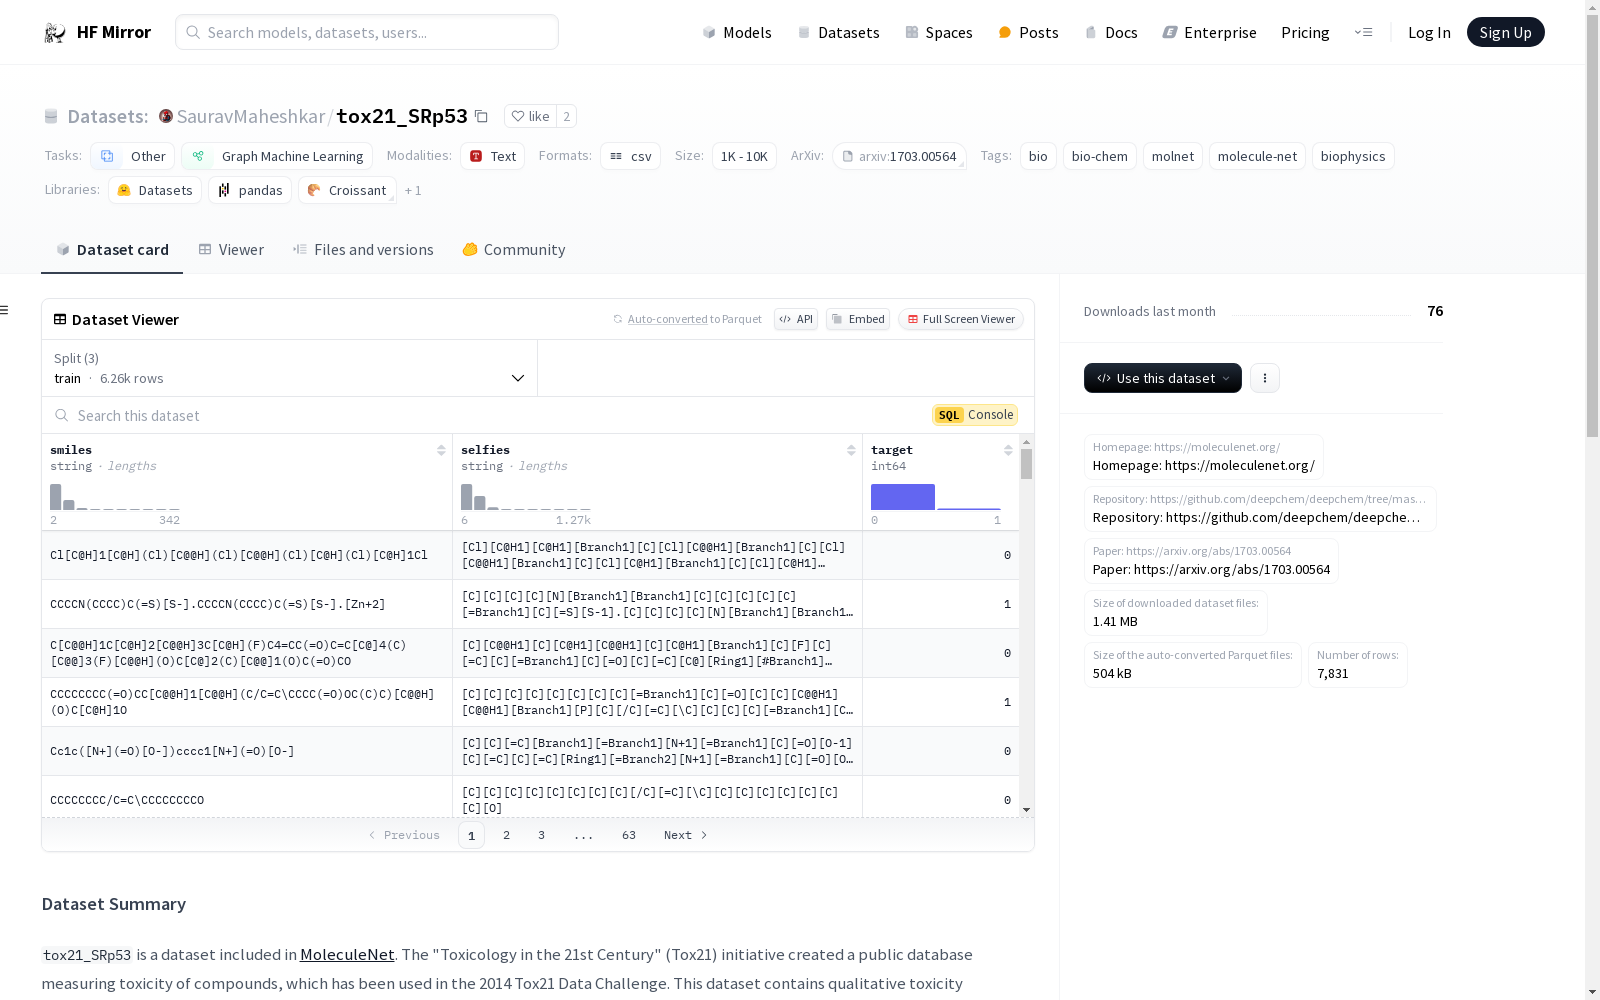Click the biophysics tag
Image resolution: width=1600 pixels, height=1000 pixels.
[x=1353, y=156]
